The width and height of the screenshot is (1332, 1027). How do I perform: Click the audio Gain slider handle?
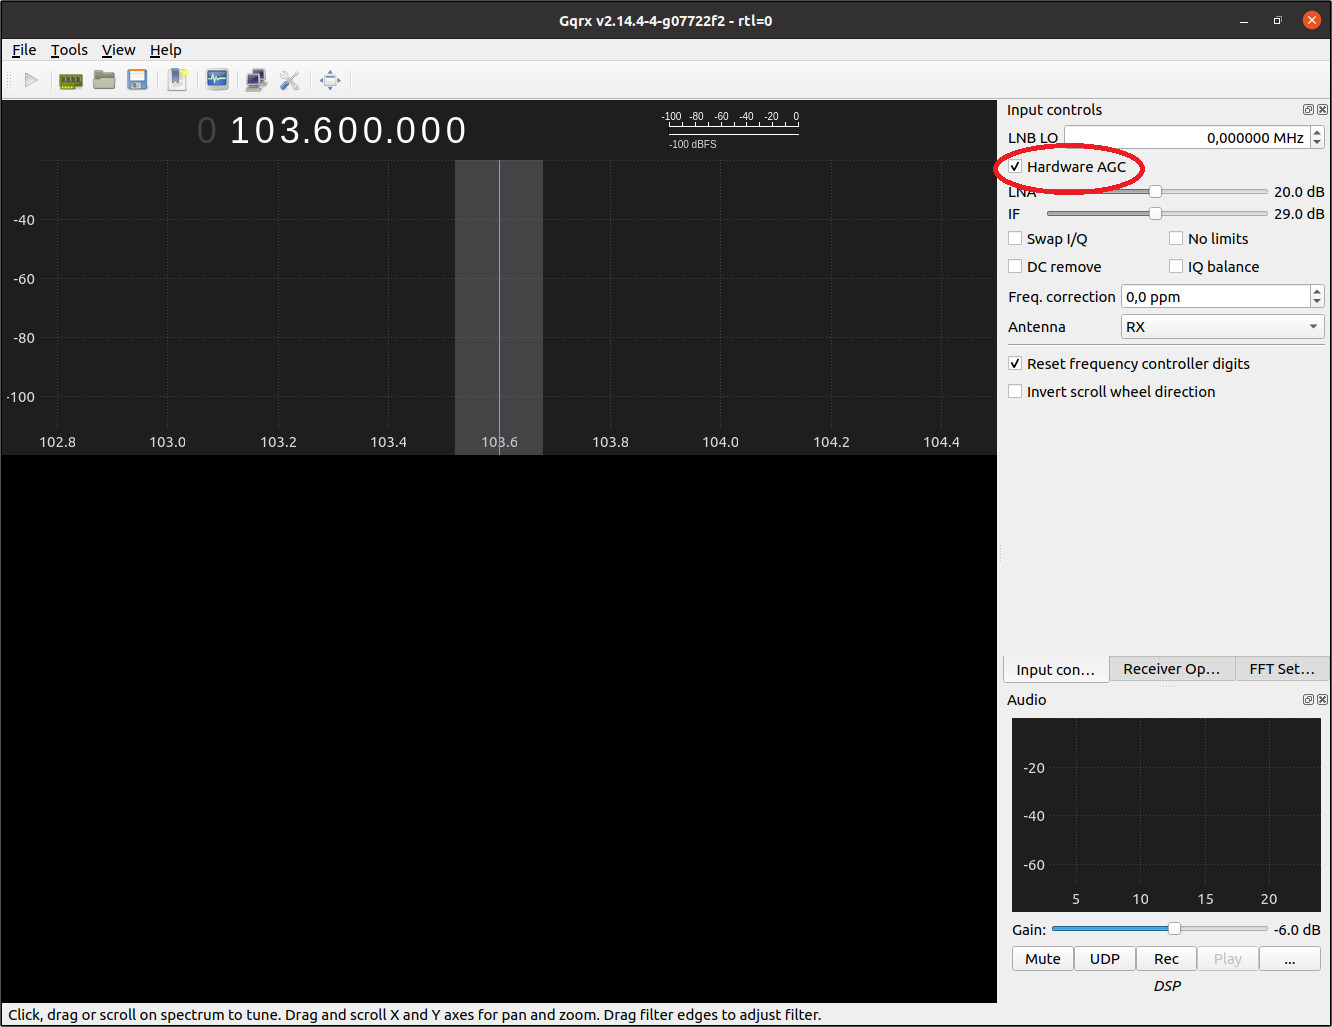pos(1174,929)
